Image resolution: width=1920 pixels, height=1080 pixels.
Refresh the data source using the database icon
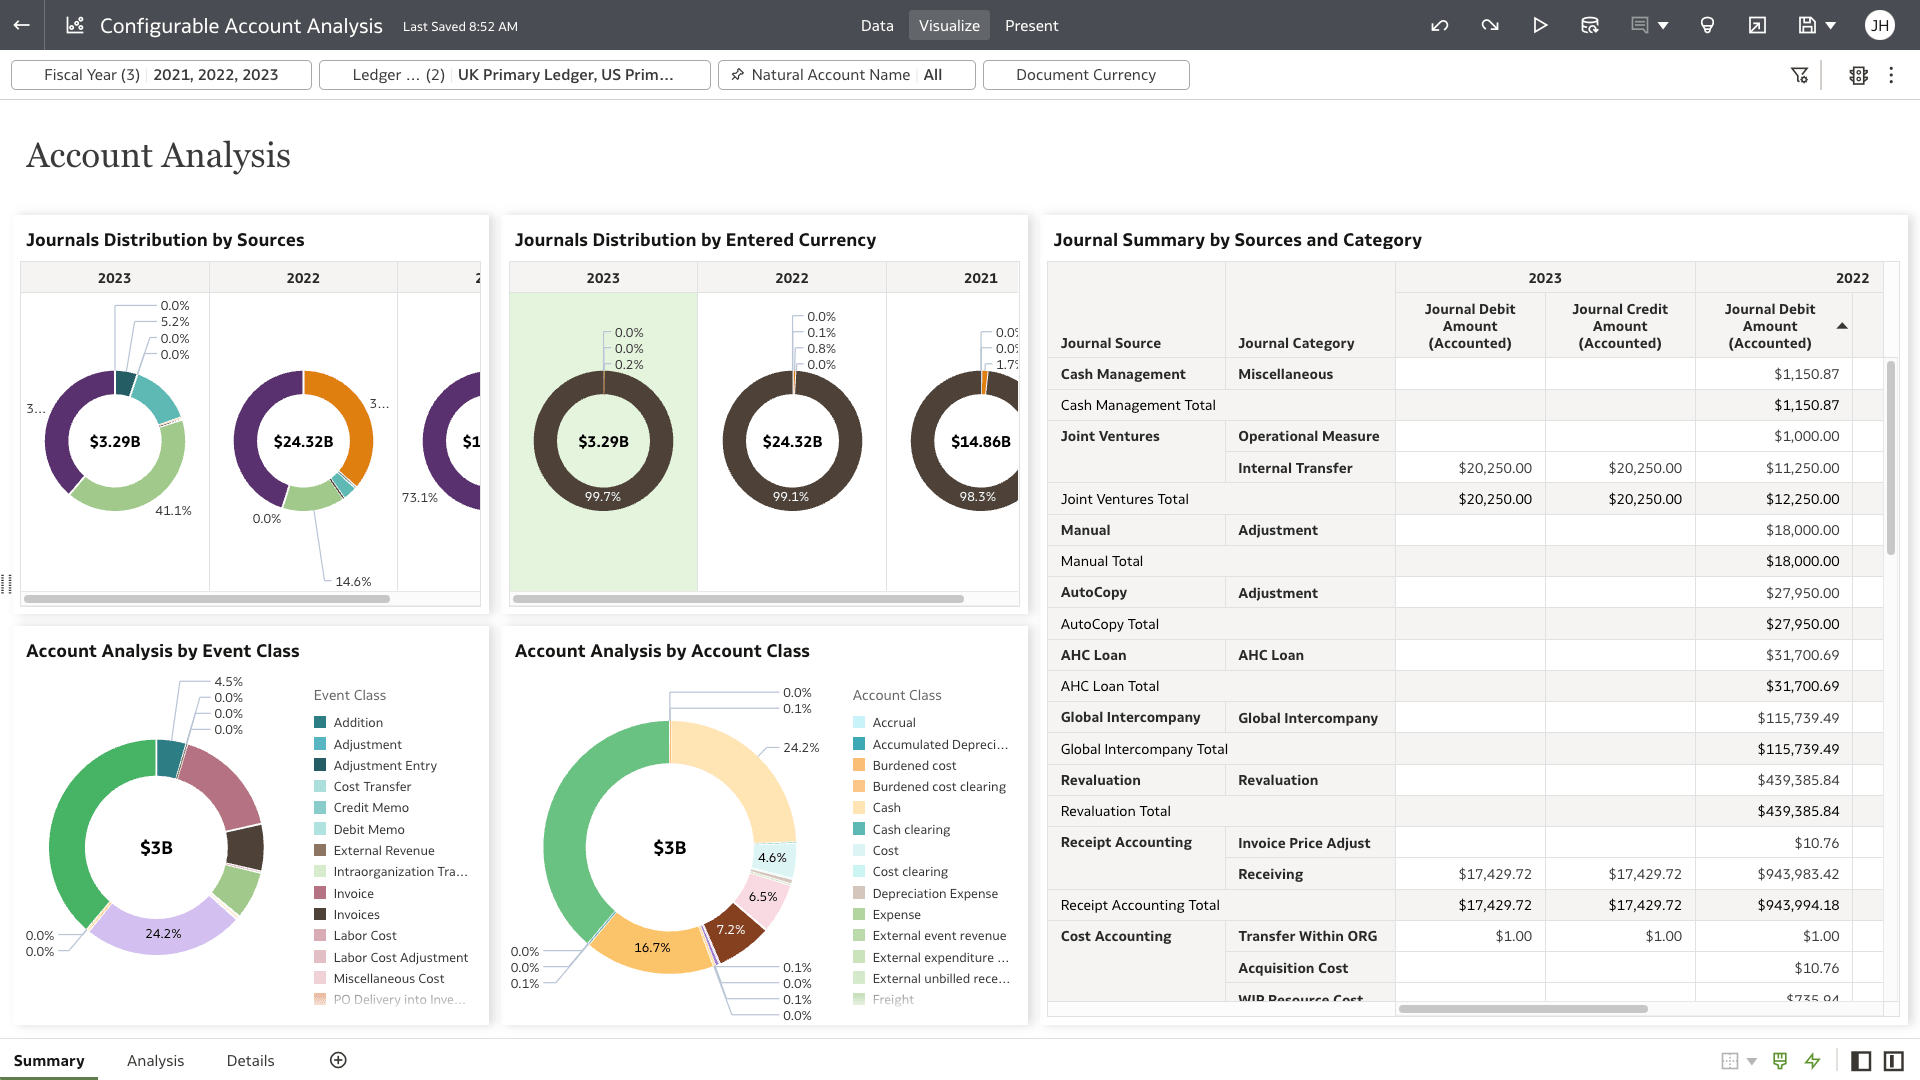pyautogui.click(x=1590, y=25)
